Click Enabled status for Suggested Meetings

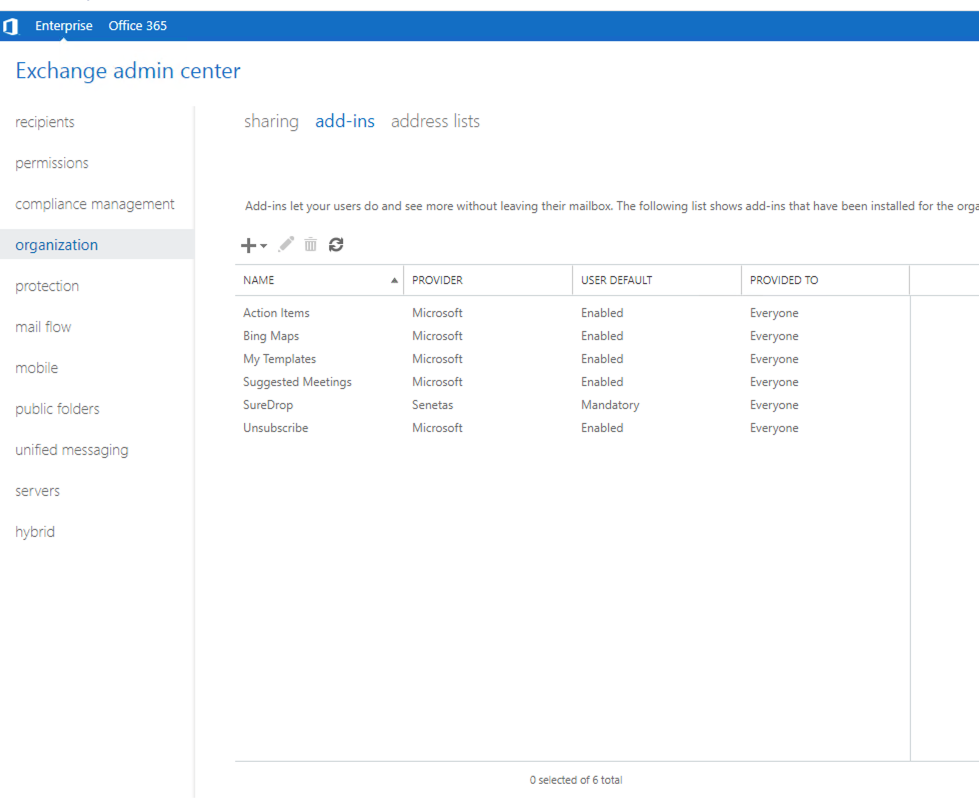point(602,382)
